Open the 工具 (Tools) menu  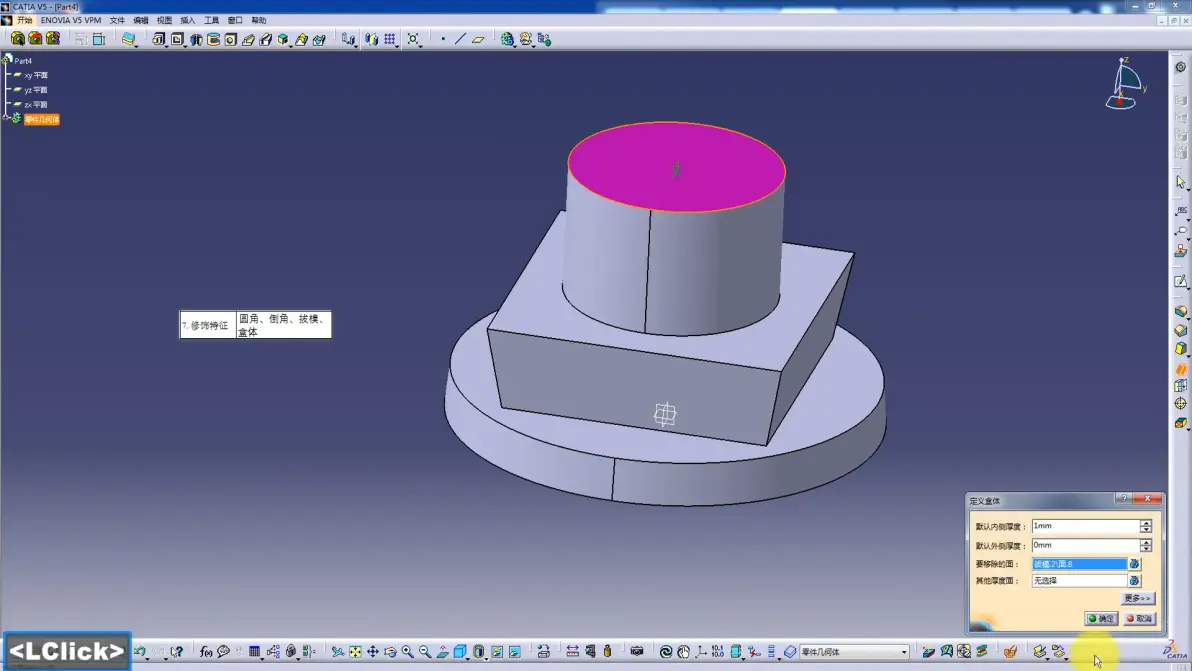[211, 21]
